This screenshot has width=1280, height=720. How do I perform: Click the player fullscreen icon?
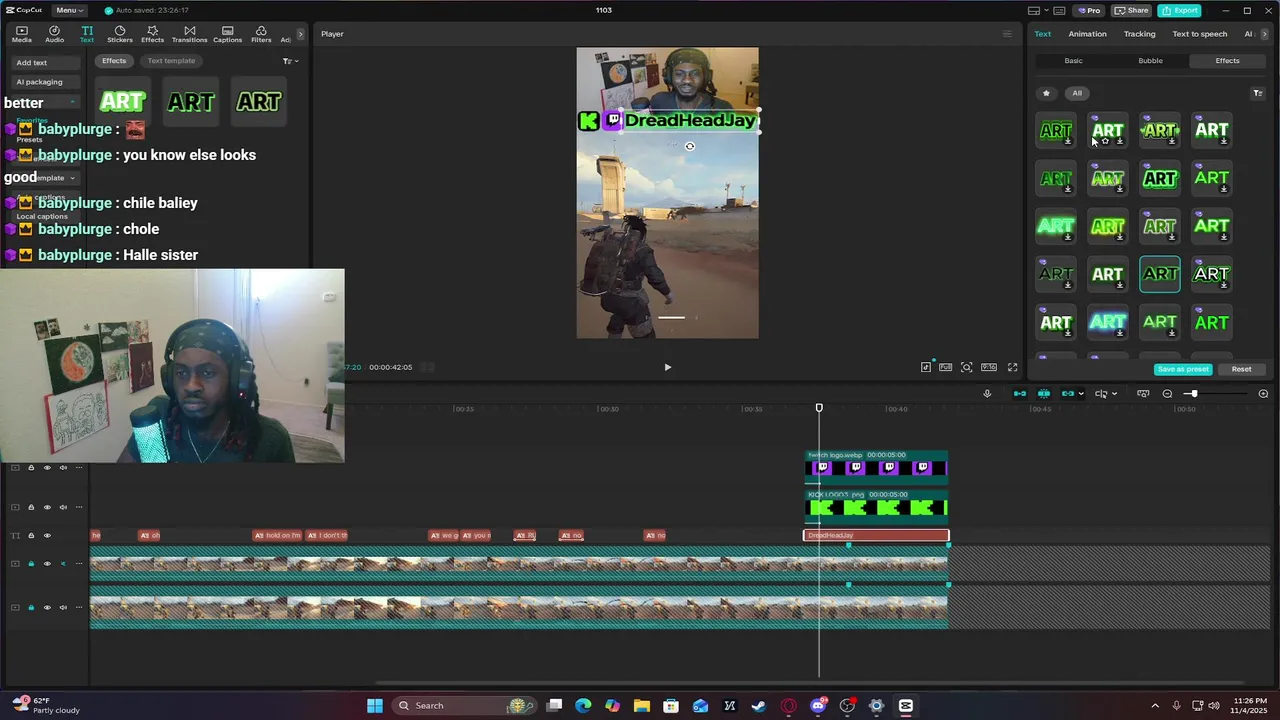[x=1013, y=367]
